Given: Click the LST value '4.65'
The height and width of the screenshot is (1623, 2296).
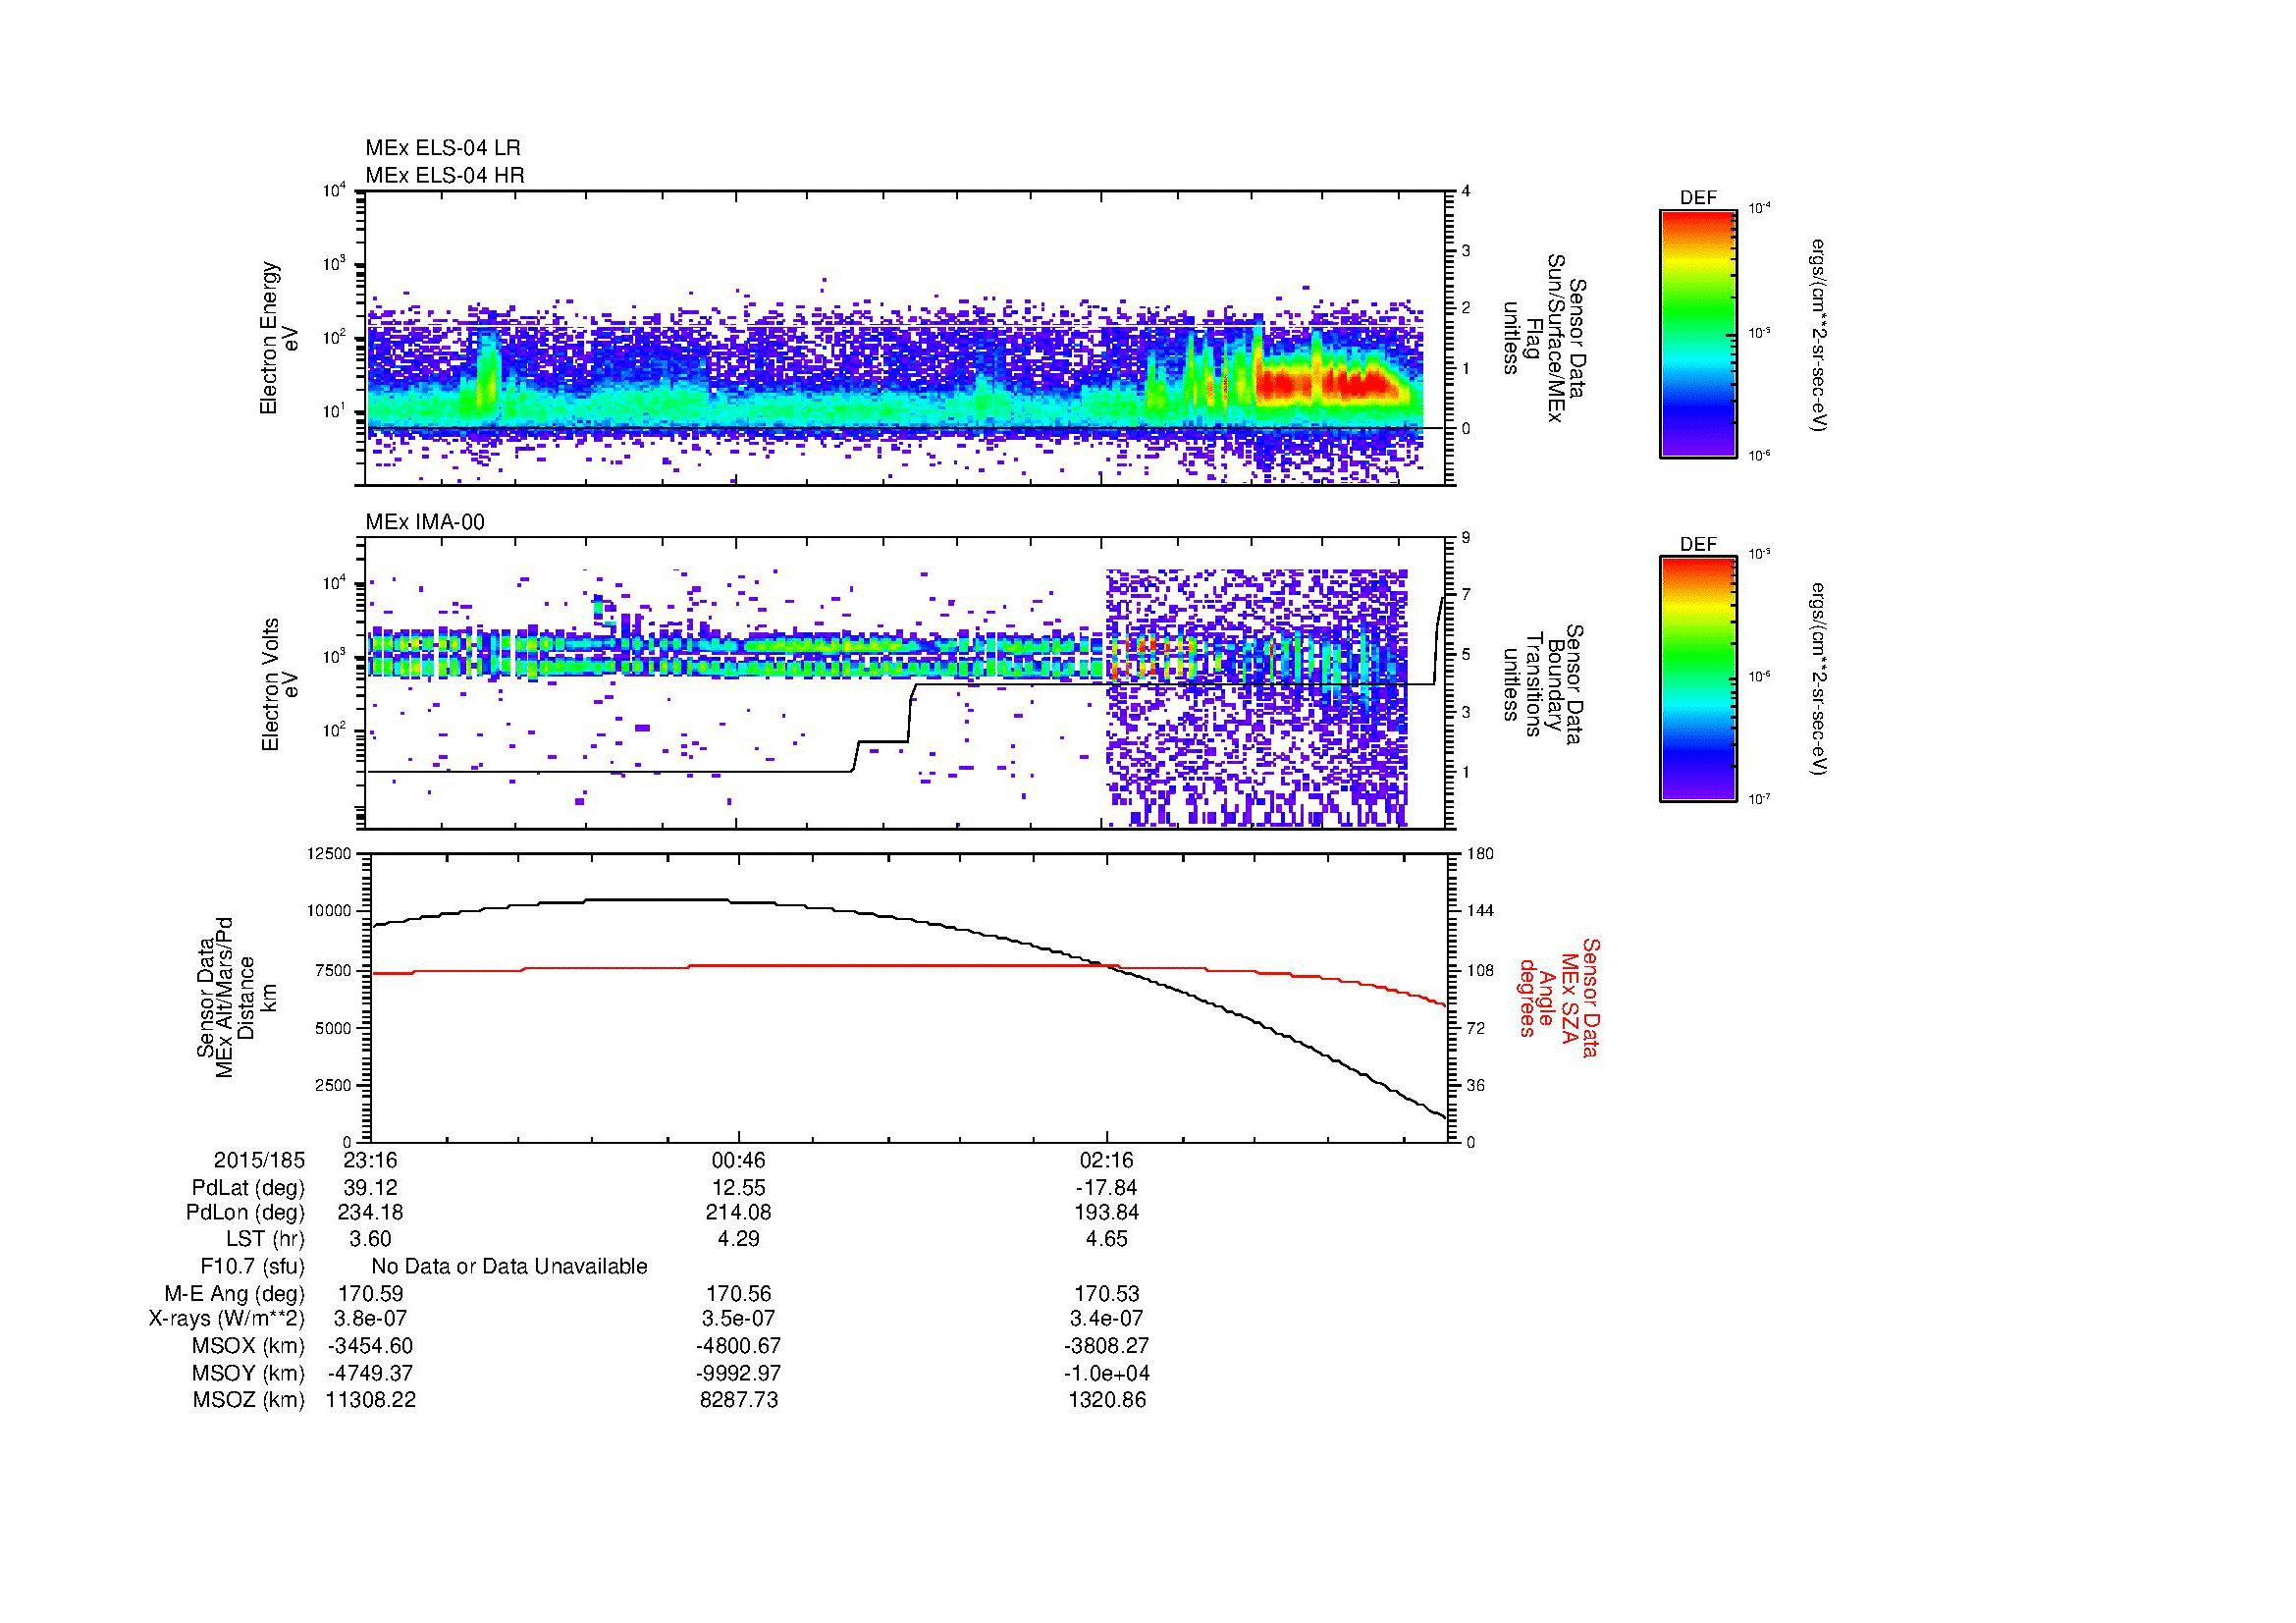Looking at the screenshot, I should pyautogui.click(x=1106, y=1239).
